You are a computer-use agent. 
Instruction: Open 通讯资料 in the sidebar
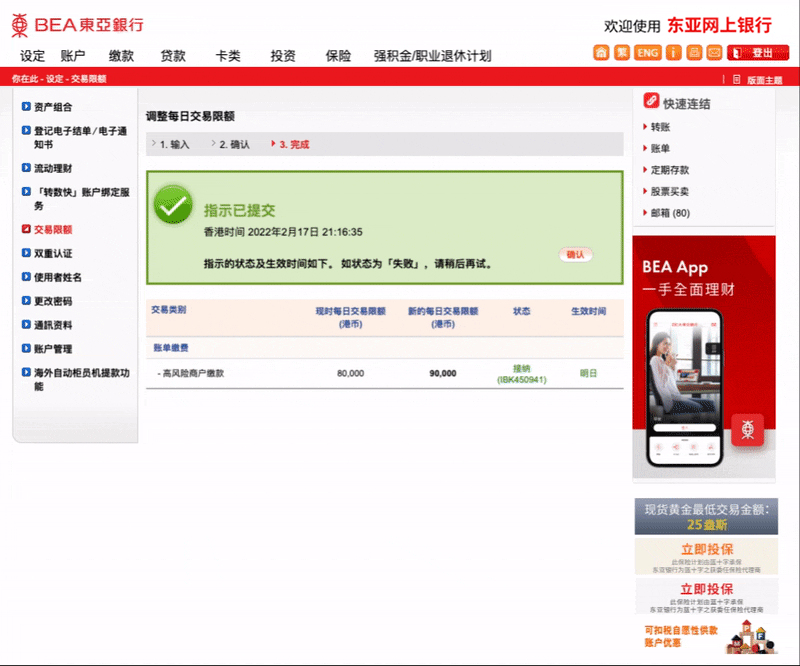point(53,325)
